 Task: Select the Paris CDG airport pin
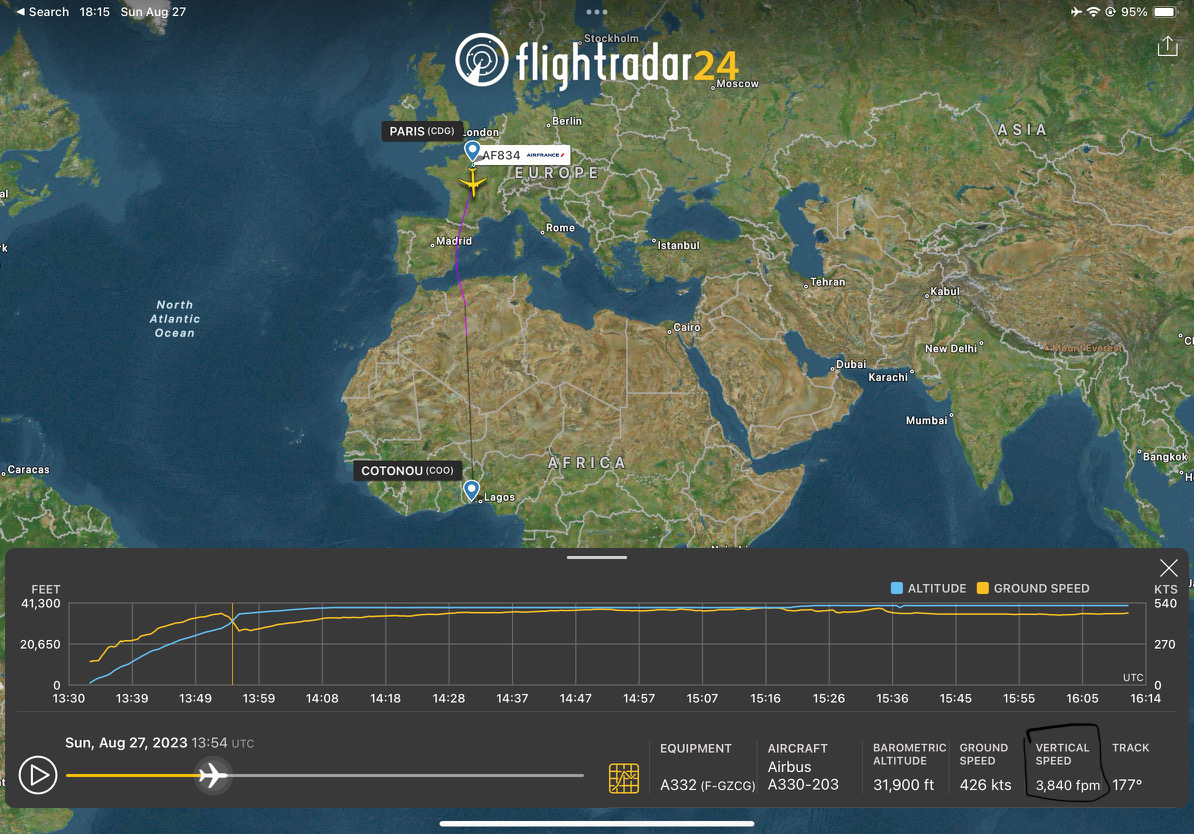(x=472, y=151)
